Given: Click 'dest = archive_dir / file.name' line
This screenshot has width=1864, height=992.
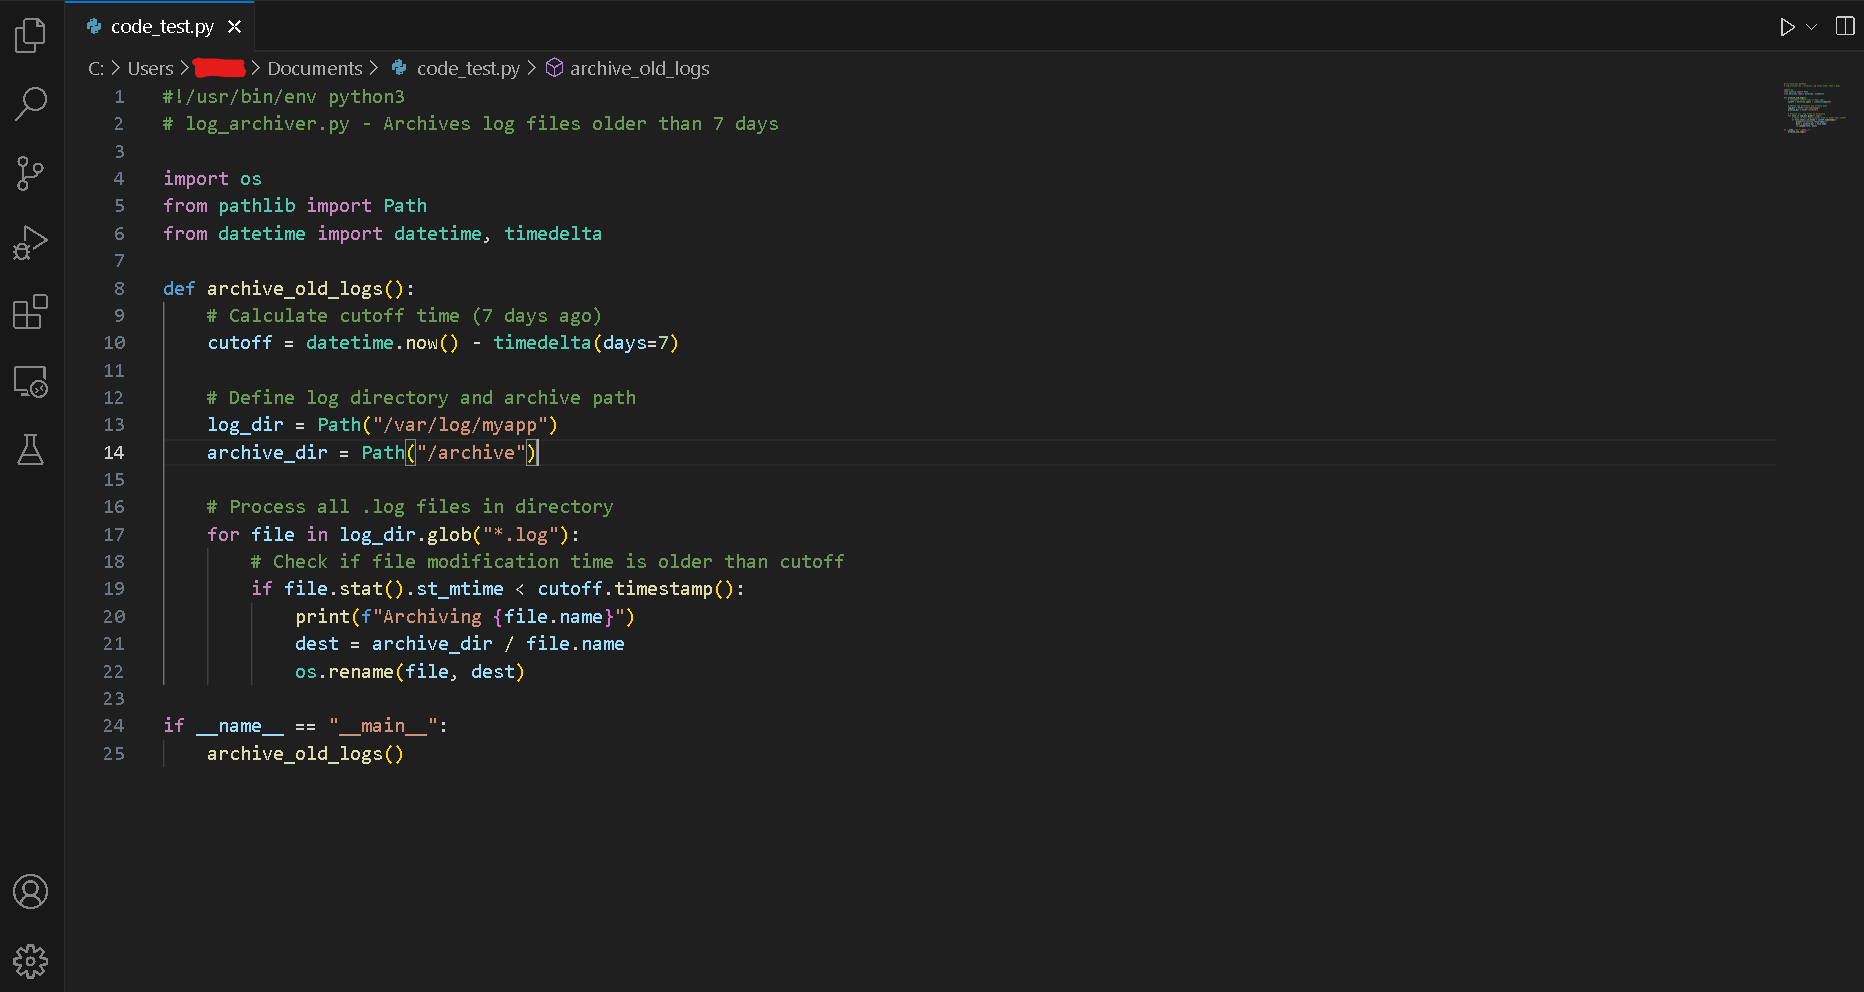Looking at the screenshot, I should click(460, 644).
